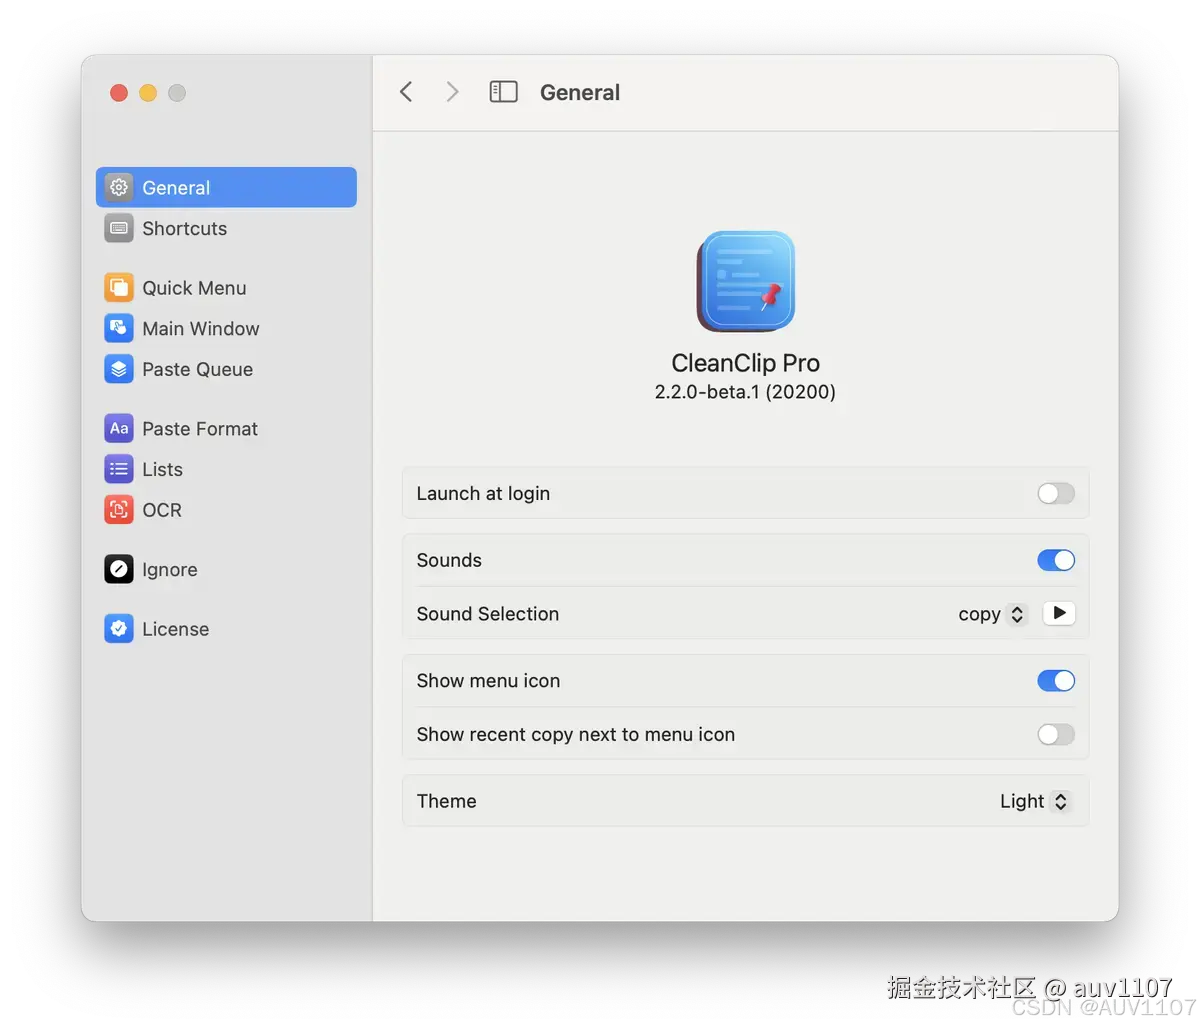Open the Quick Menu settings pane
Image resolution: width=1200 pixels, height=1029 pixels.
[226, 288]
